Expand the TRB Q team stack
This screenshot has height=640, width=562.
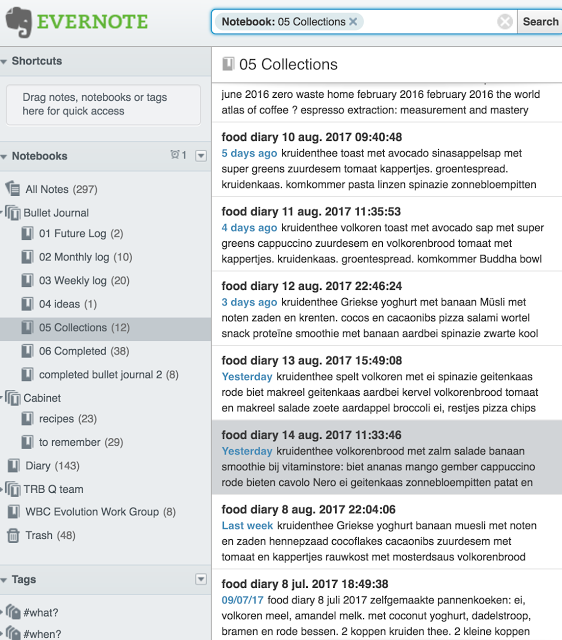pos(2,488)
